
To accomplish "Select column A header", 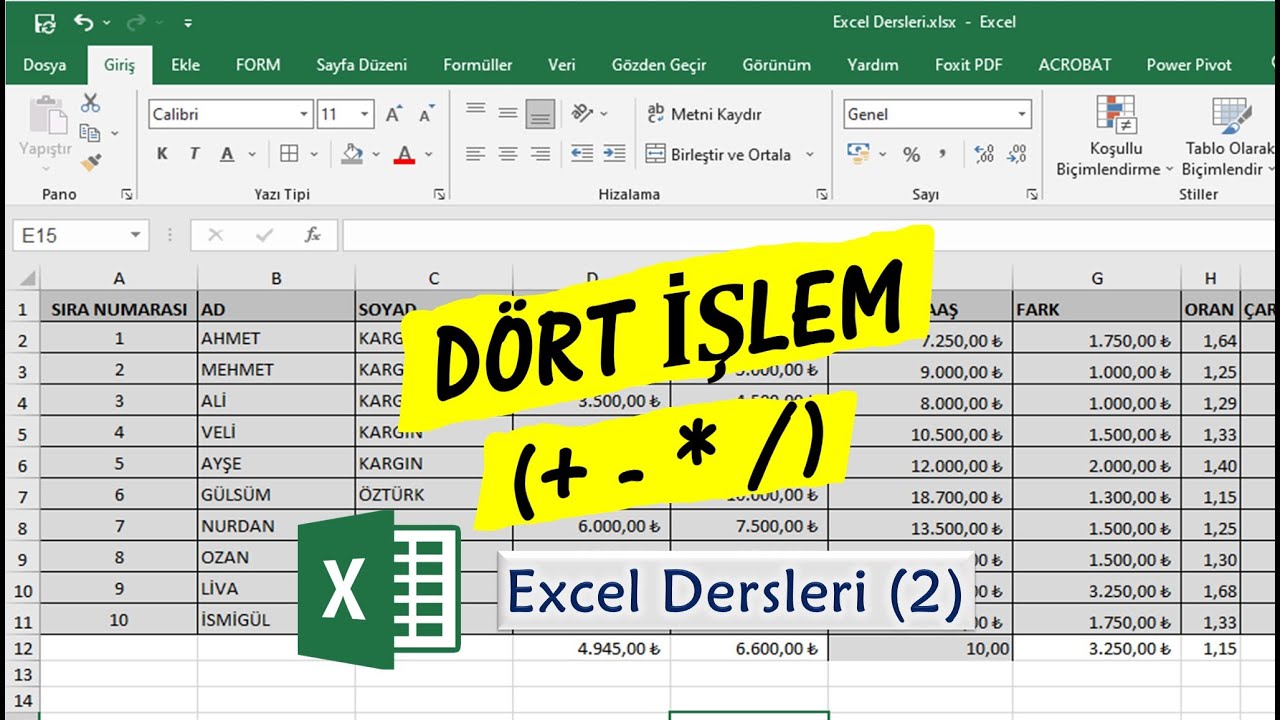I will (x=119, y=278).
